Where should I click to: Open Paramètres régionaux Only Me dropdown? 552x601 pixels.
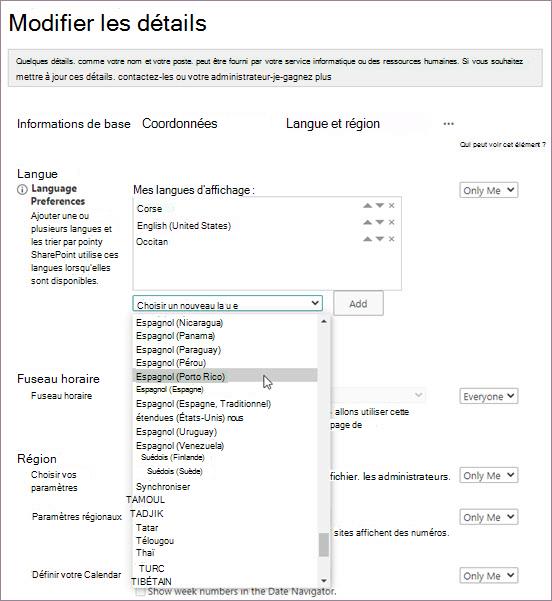[489, 517]
